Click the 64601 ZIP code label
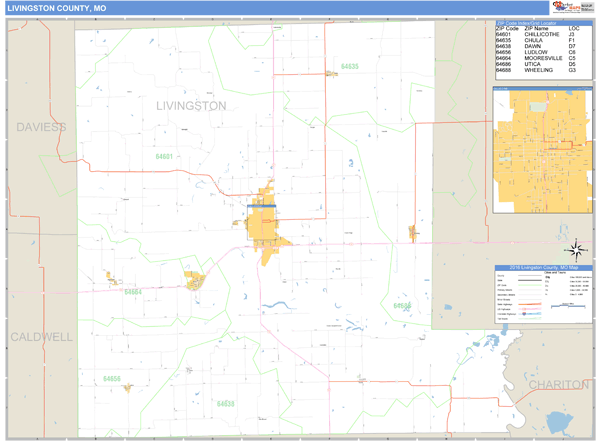Screen dimensions: 600x441 click(164, 156)
